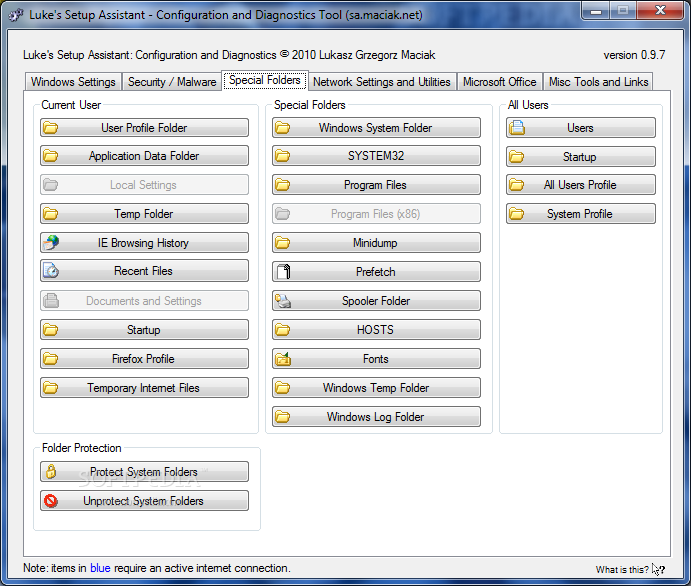Click the folder icon on Windows Log Folder
691x586 pixels.
tap(282, 417)
